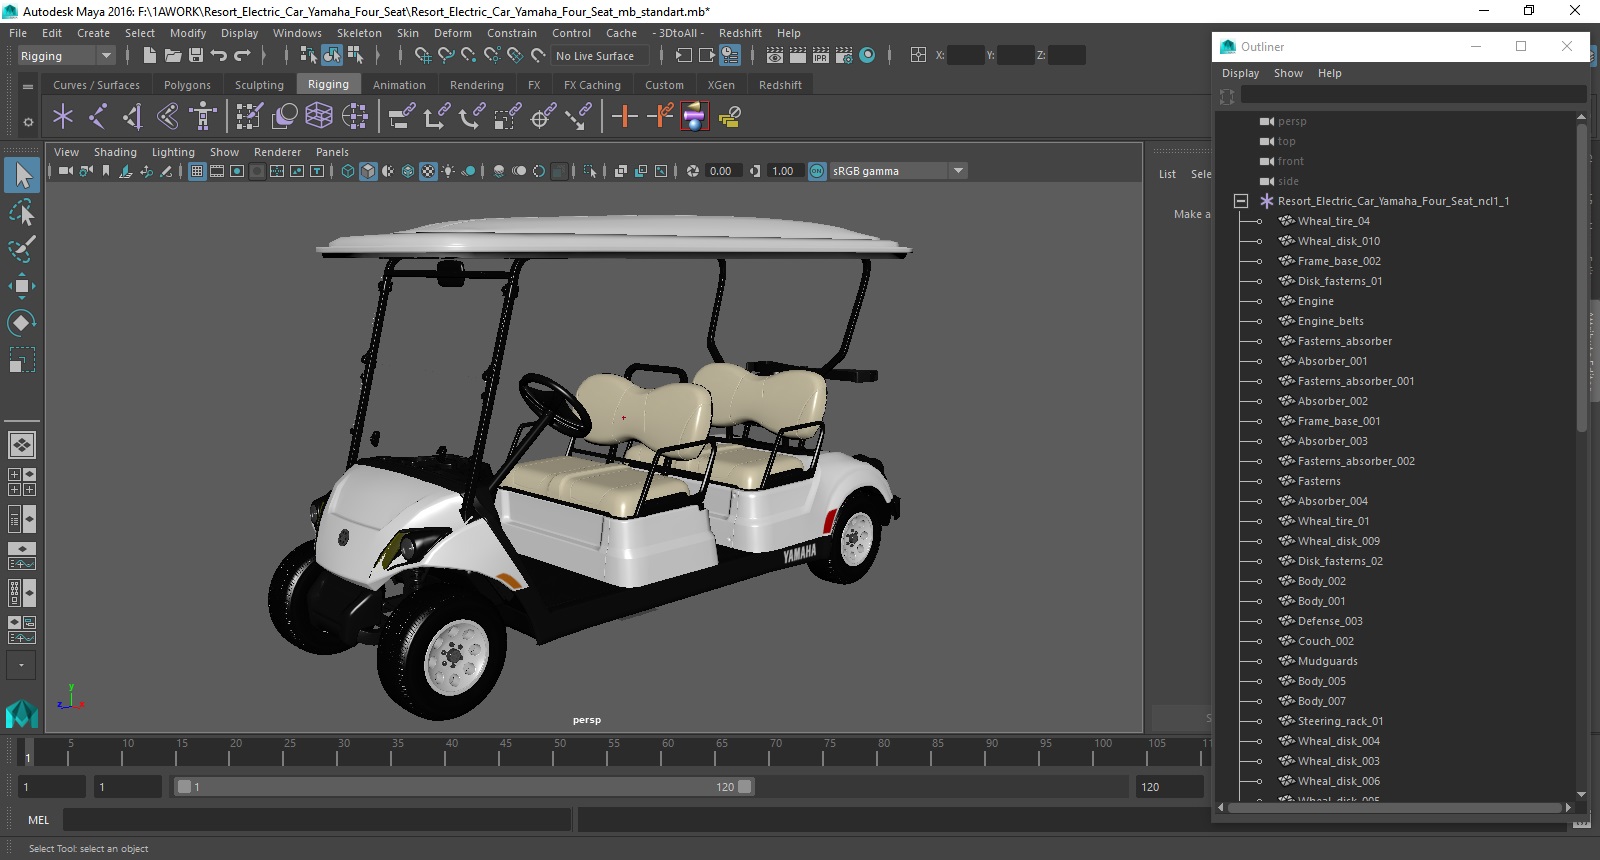This screenshot has width=1600, height=860.
Task: Switch to the Animation shelf tab
Action: pyautogui.click(x=399, y=85)
